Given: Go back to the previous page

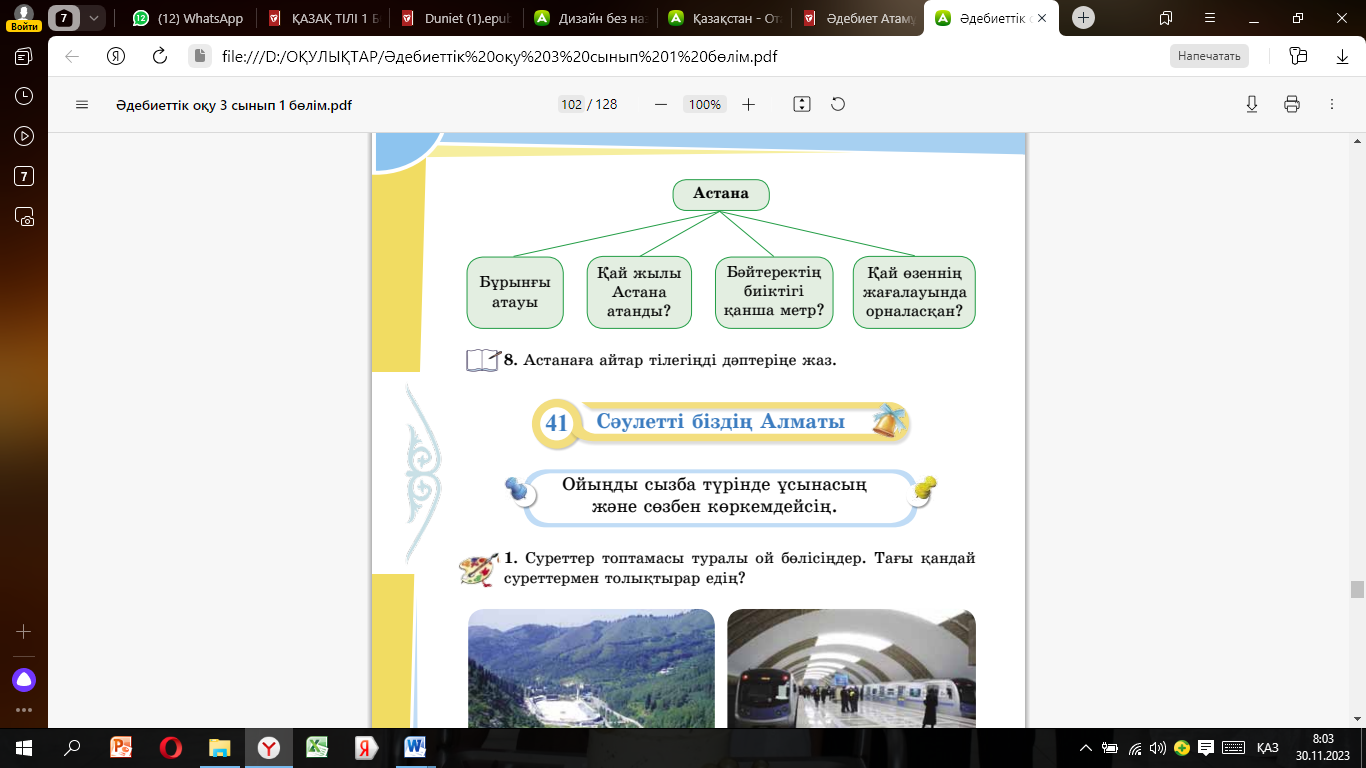Looking at the screenshot, I should tap(72, 56).
